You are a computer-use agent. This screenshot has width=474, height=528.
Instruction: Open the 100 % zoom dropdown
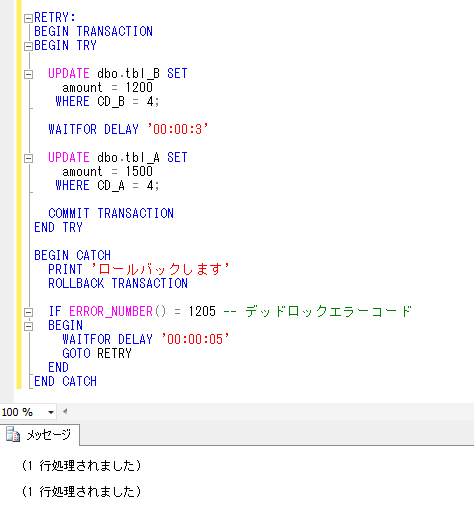51,412
